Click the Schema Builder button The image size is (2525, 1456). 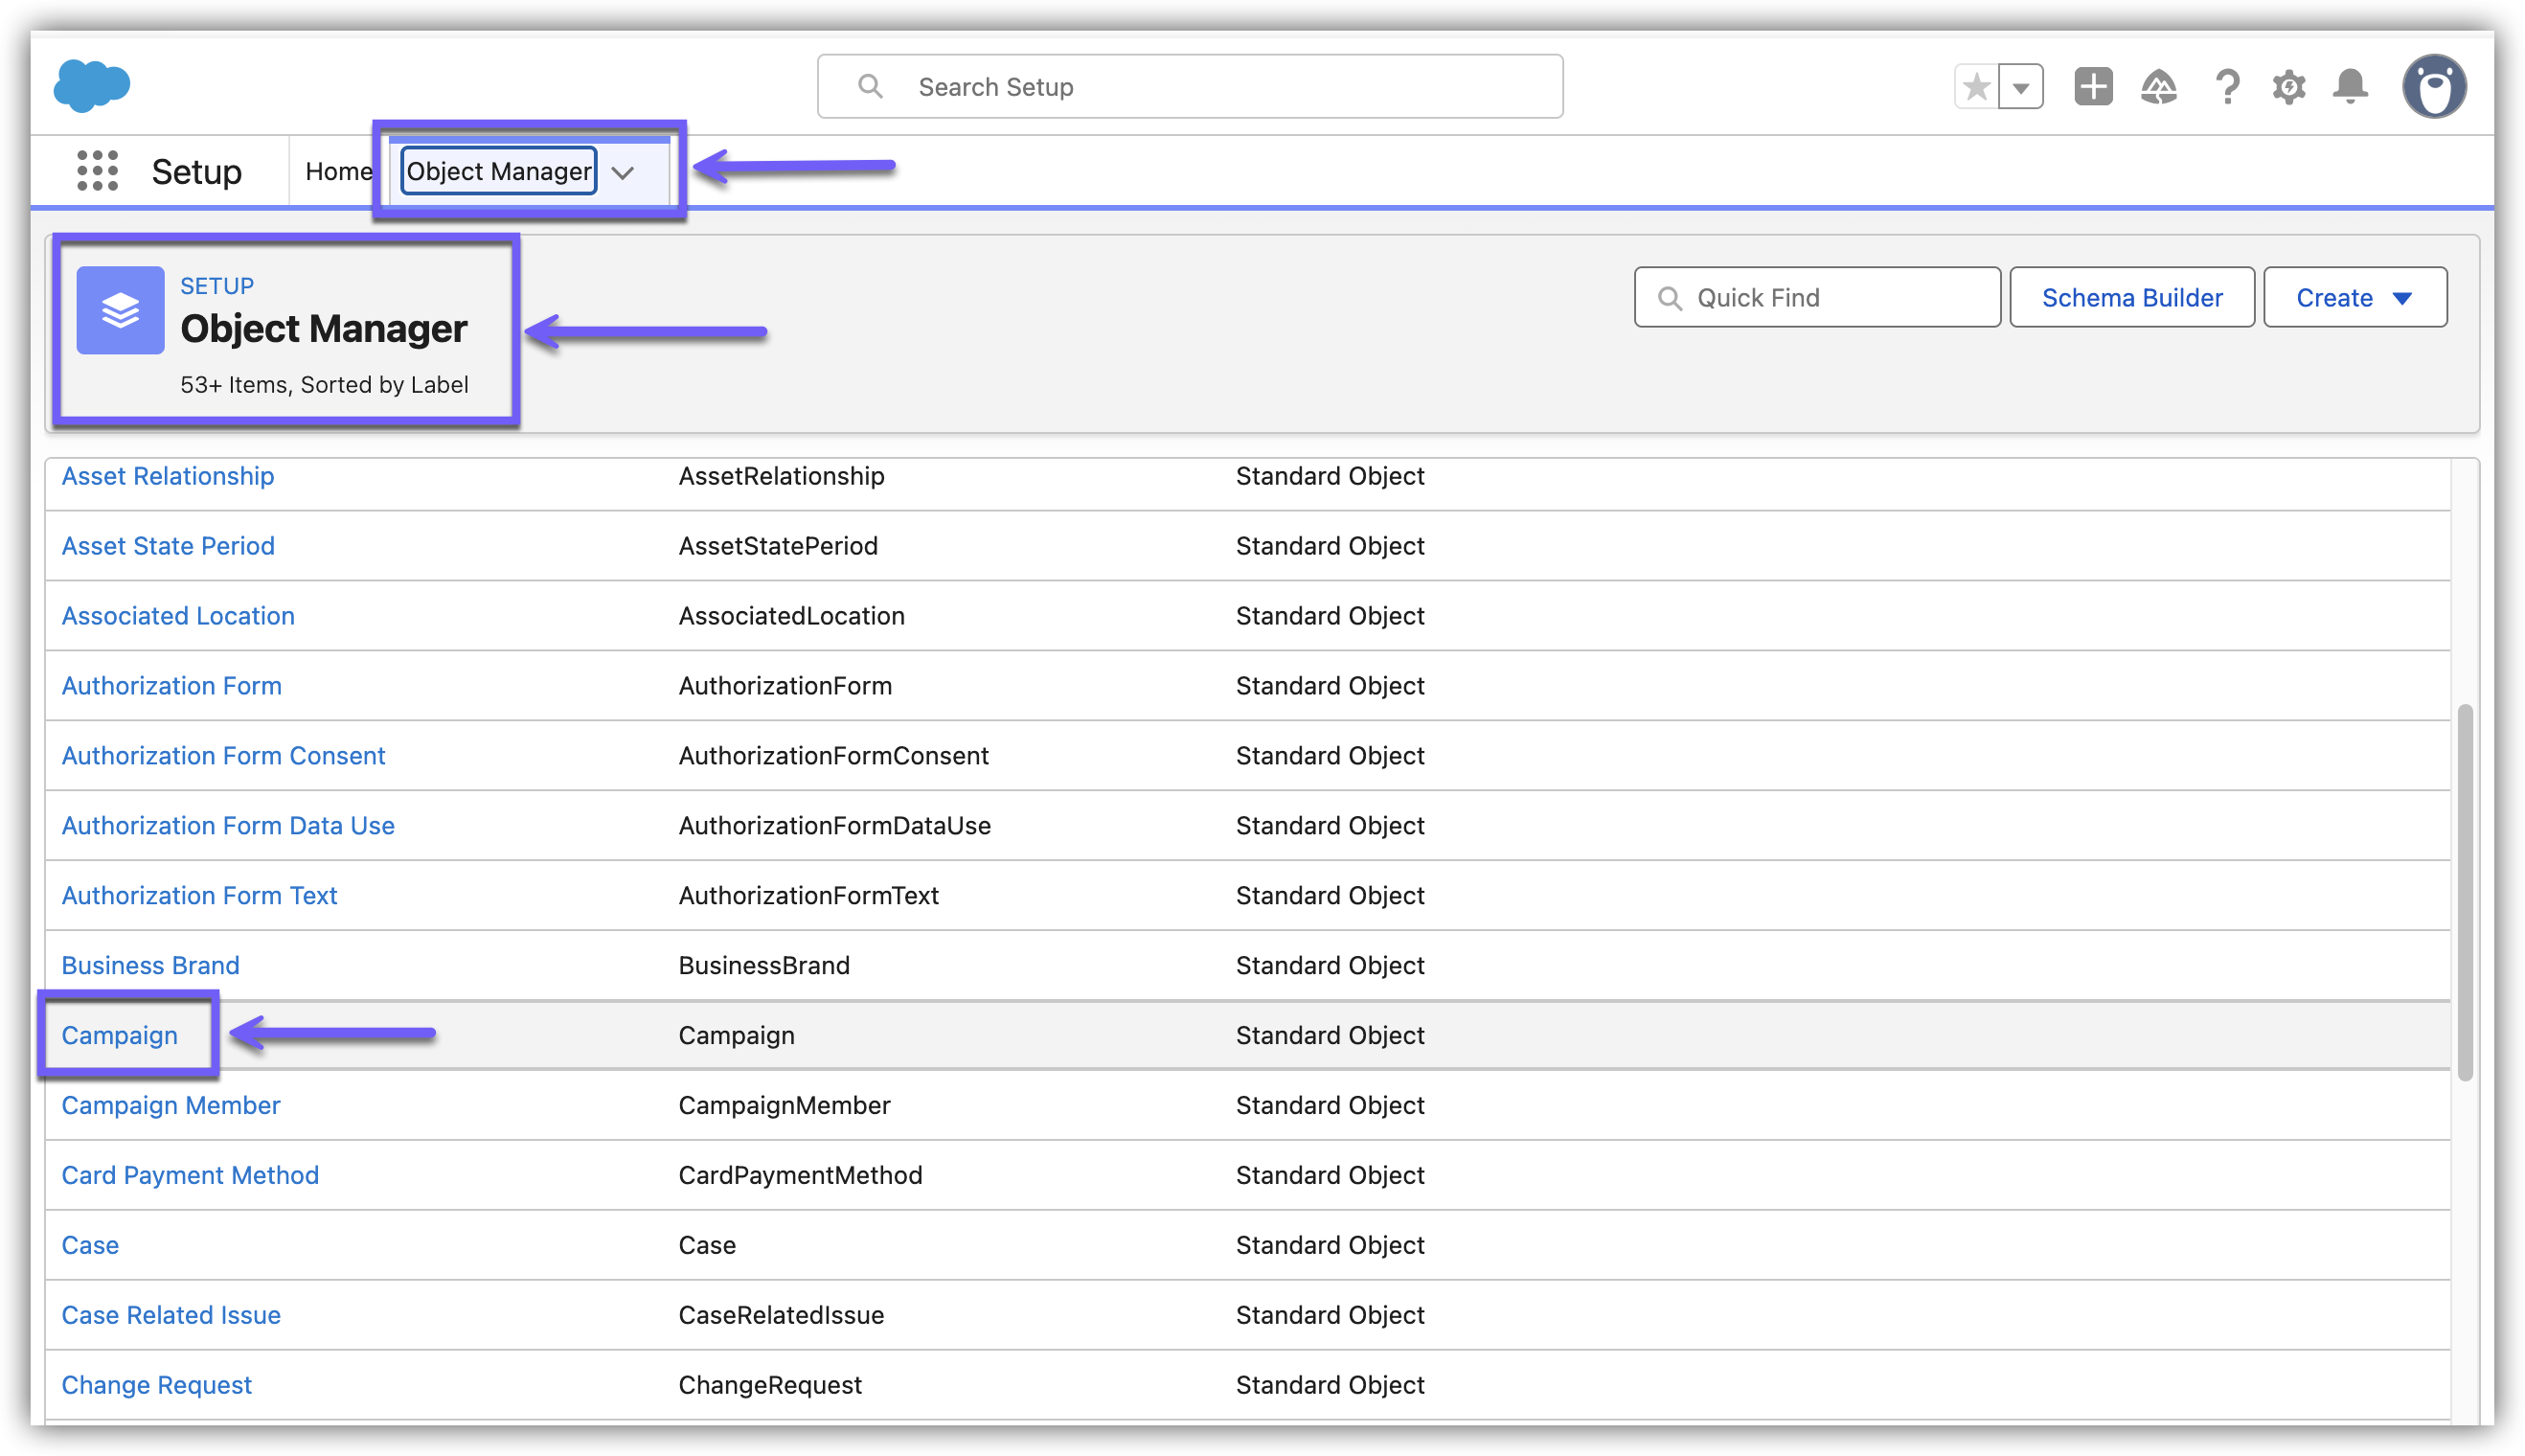[x=2131, y=298]
